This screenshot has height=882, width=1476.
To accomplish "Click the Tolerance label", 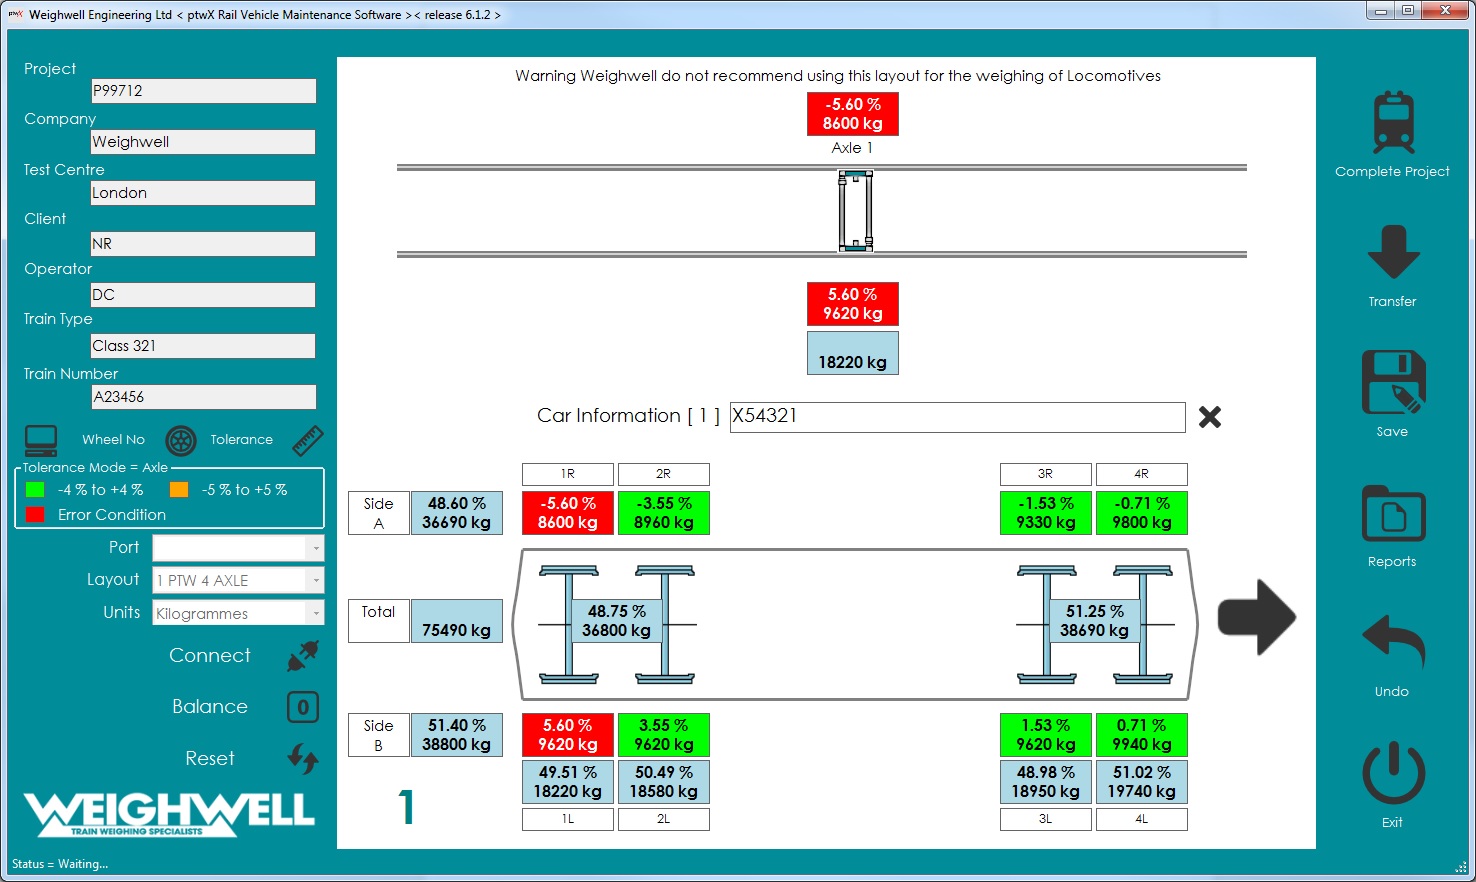I will coord(241,440).
